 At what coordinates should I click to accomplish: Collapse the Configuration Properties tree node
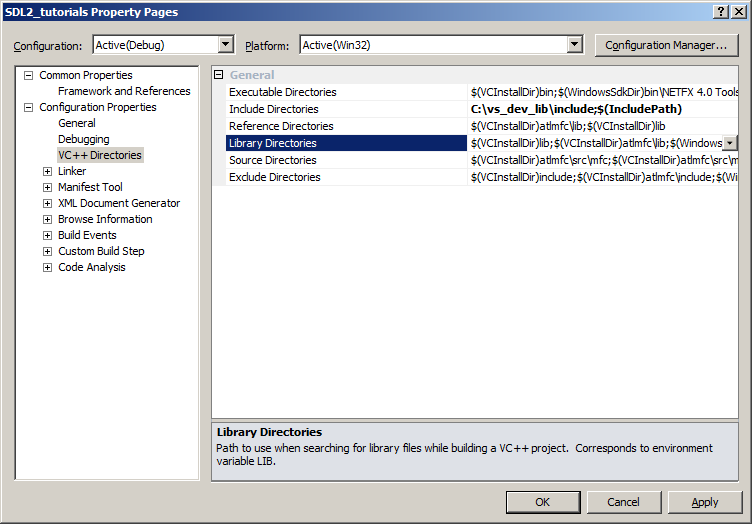[29, 107]
